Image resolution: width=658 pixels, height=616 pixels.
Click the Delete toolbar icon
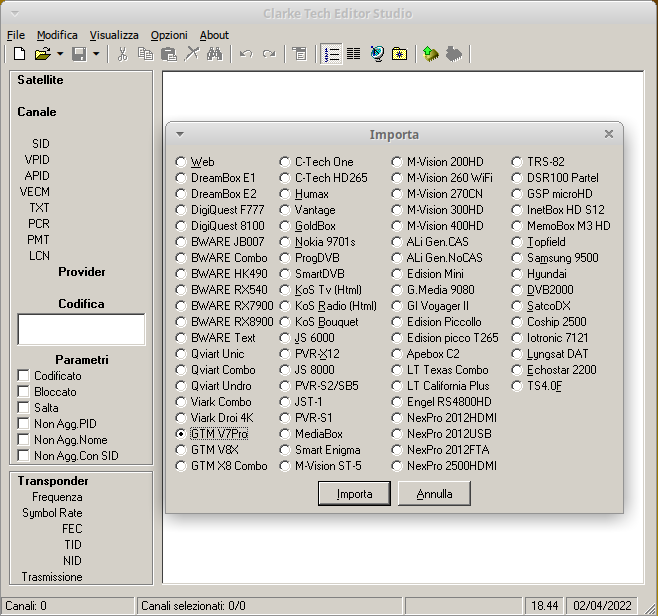(x=192, y=54)
